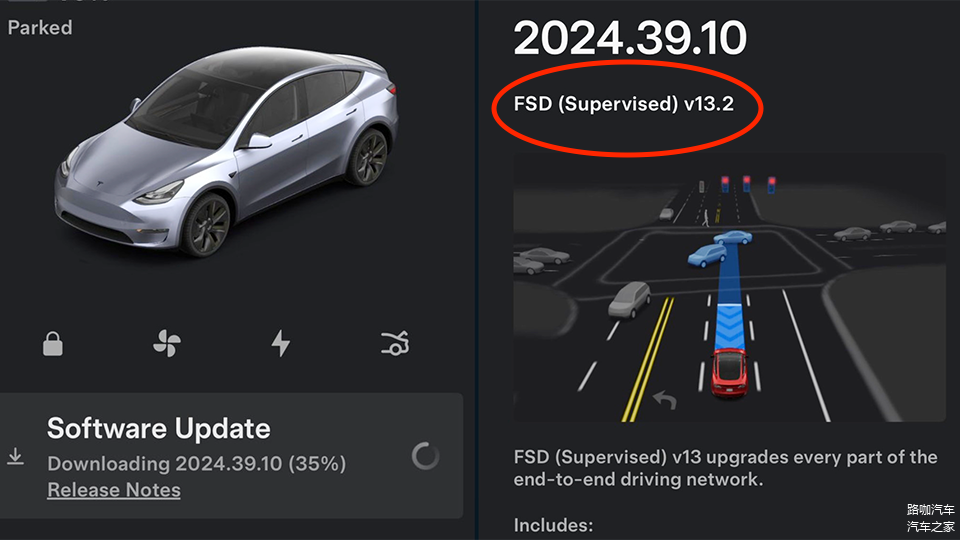Click the Downloading 2024.39.10 (35%) status
The height and width of the screenshot is (540, 960).
(x=197, y=464)
